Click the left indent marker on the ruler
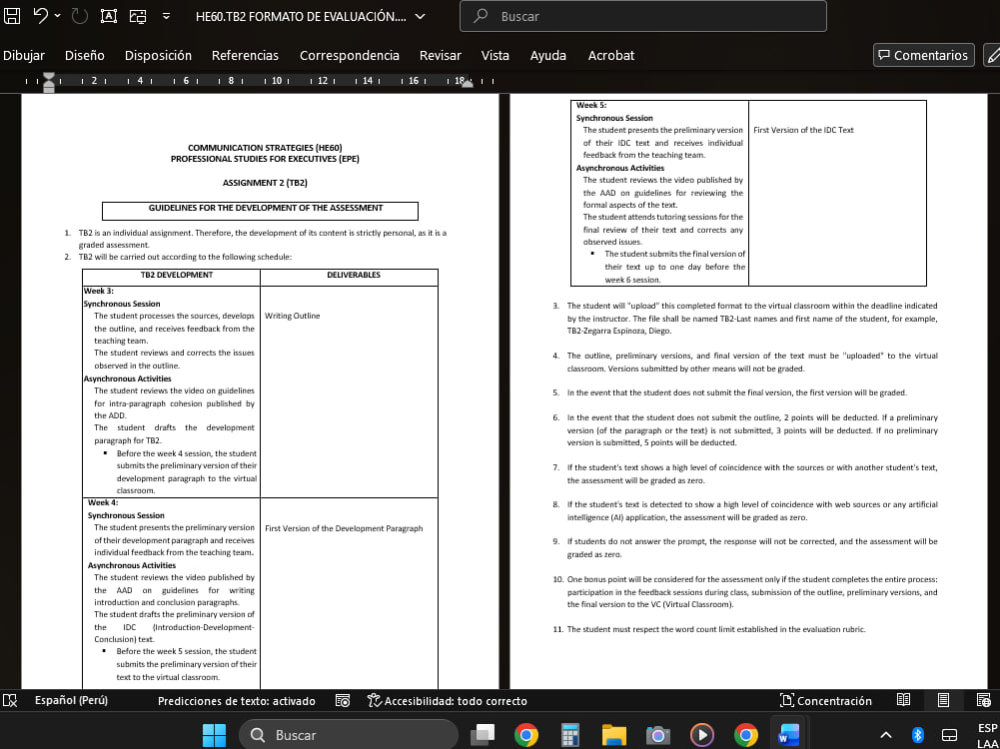1000x749 pixels. pos(48,82)
